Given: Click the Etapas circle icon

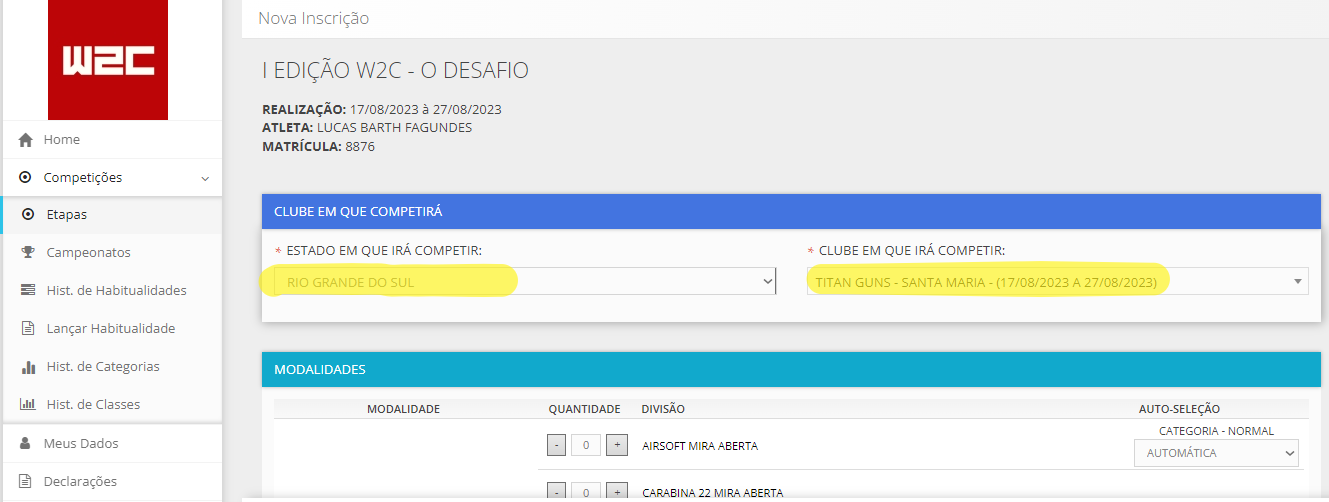Looking at the screenshot, I should pos(28,214).
